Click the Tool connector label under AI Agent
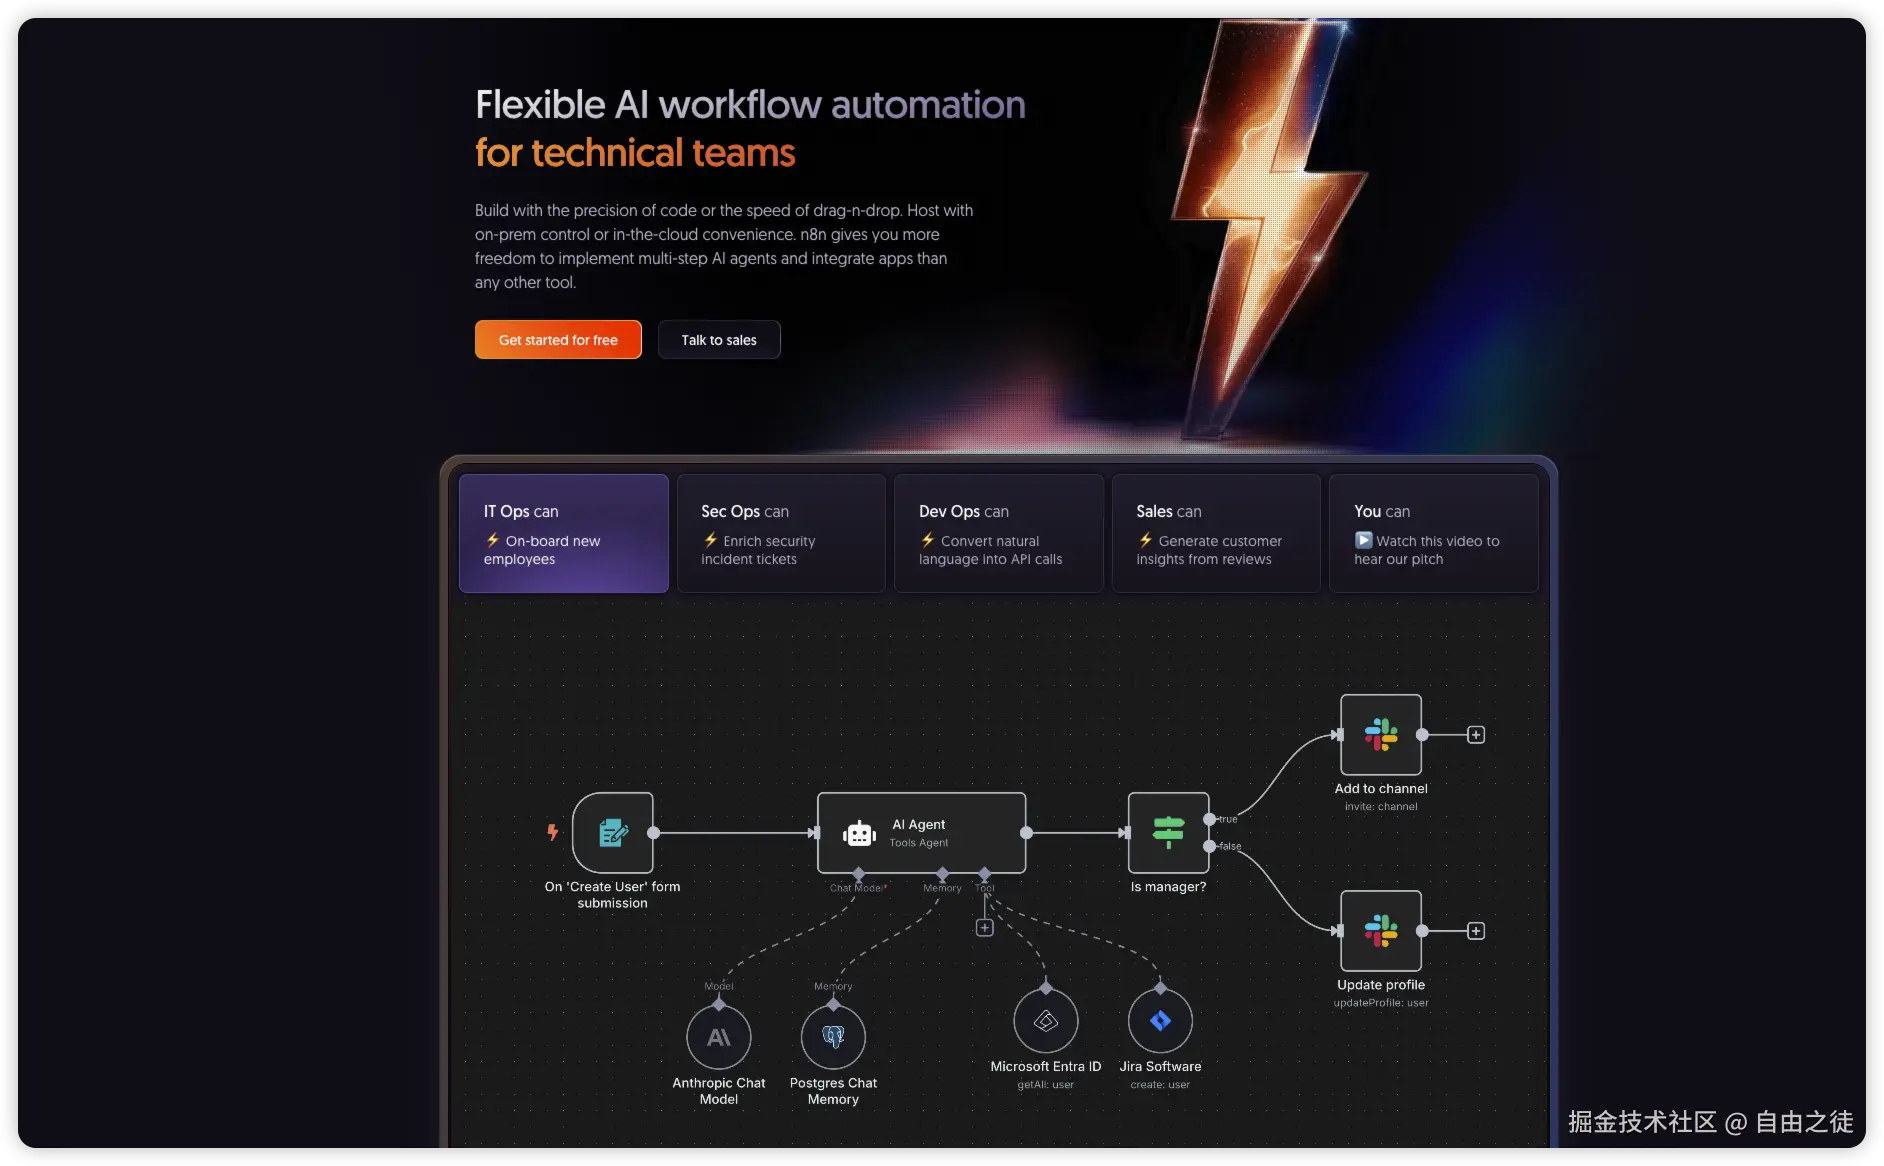 [985, 888]
